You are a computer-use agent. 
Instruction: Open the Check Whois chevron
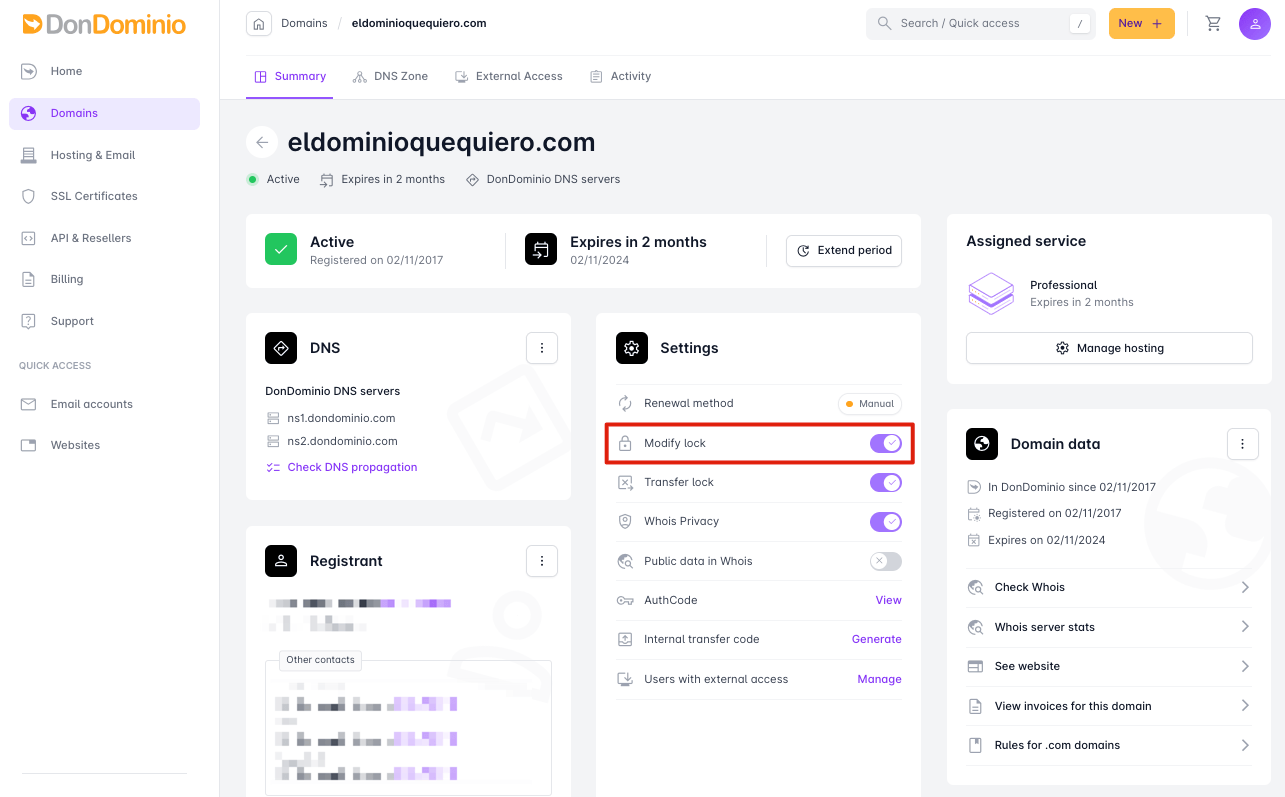tap(1245, 587)
